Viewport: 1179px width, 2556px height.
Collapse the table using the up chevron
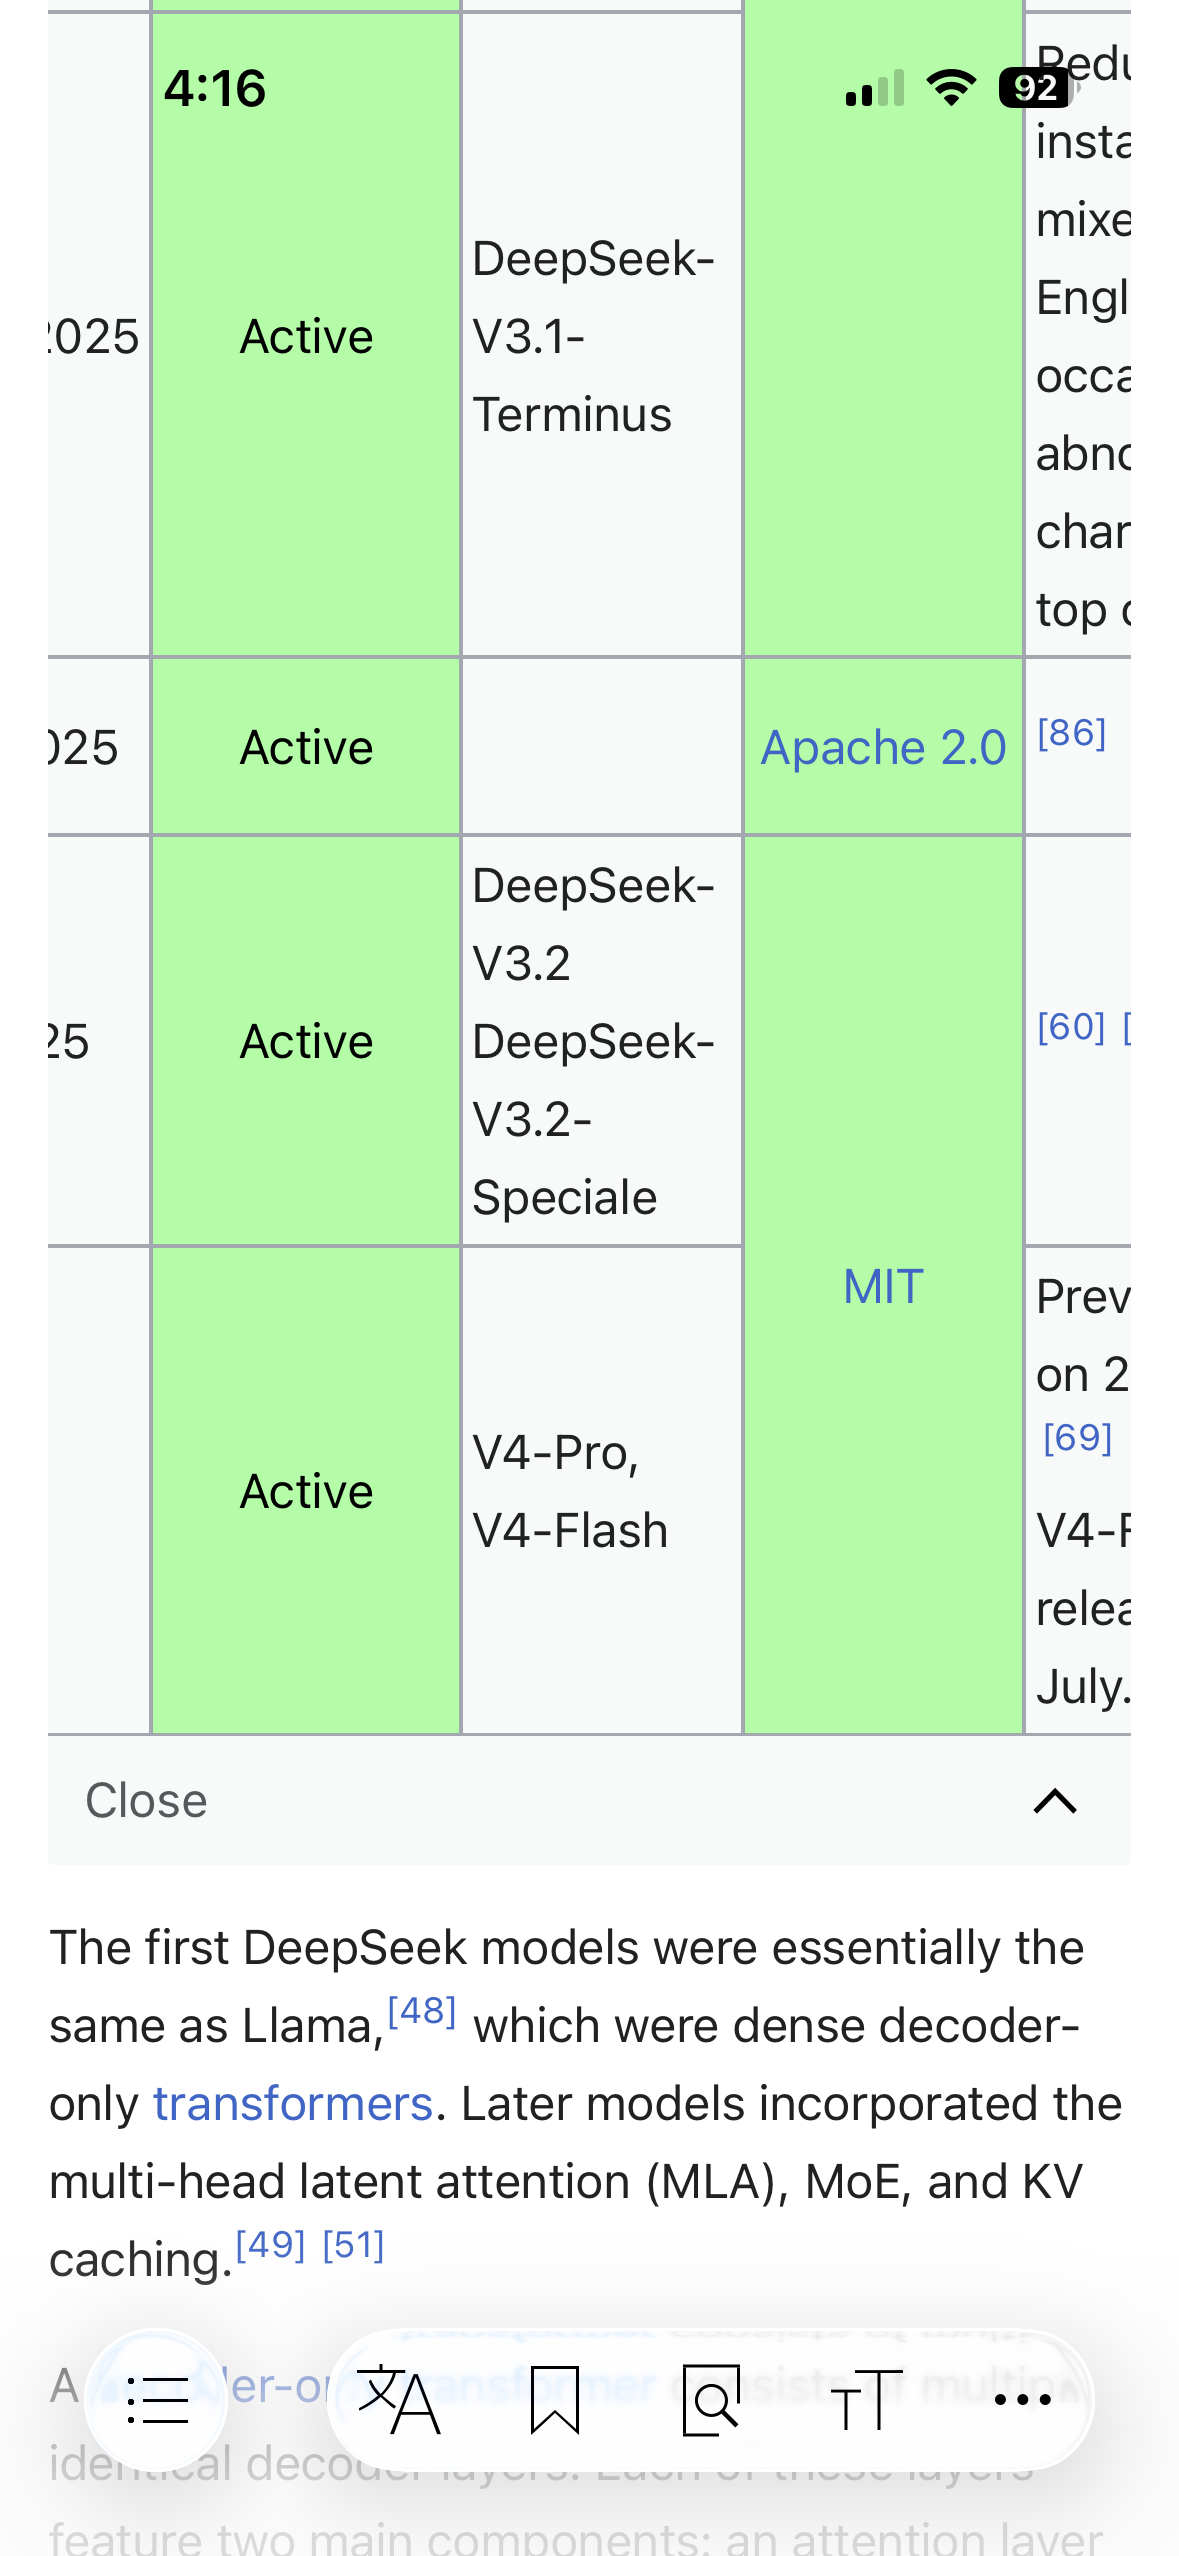1055,1801
